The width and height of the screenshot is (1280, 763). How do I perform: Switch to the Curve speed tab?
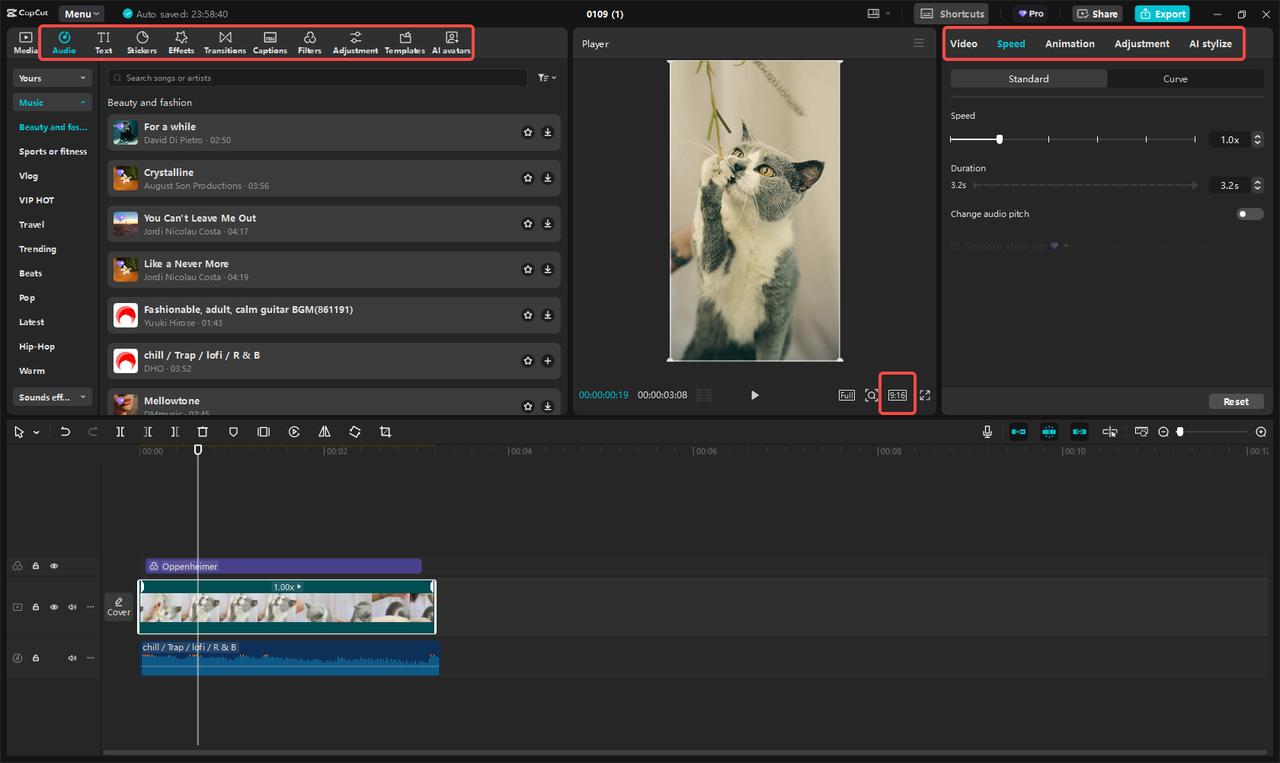point(1176,78)
